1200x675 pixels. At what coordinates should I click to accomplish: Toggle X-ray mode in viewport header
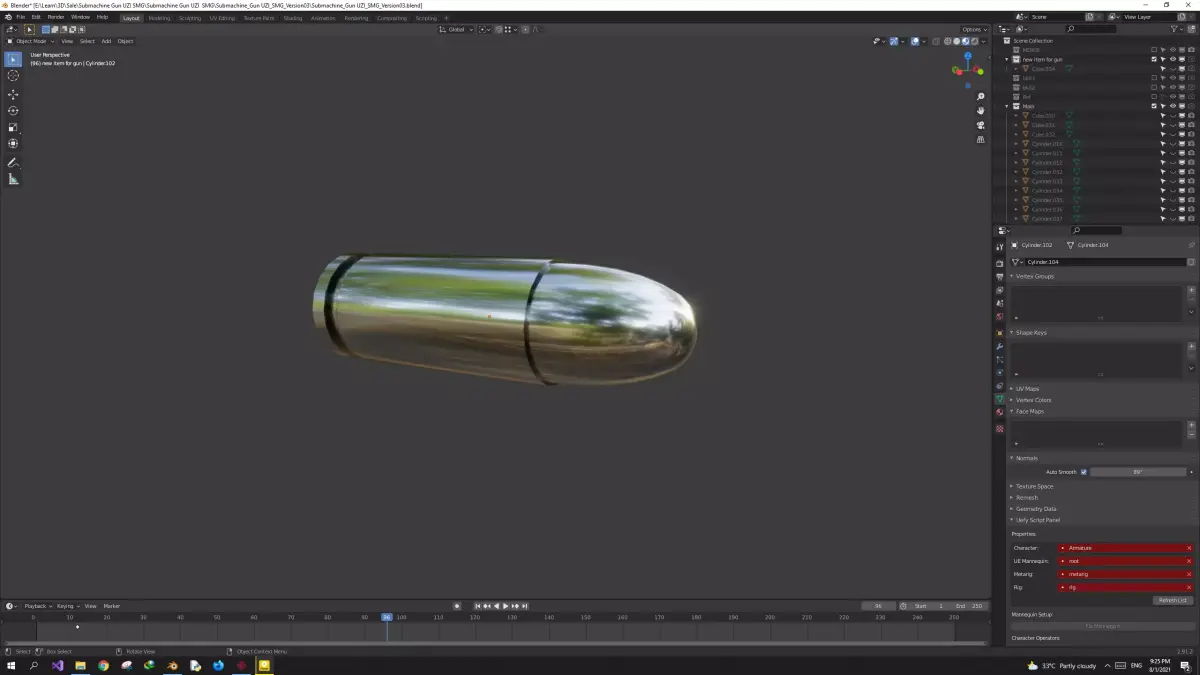tap(934, 42)
